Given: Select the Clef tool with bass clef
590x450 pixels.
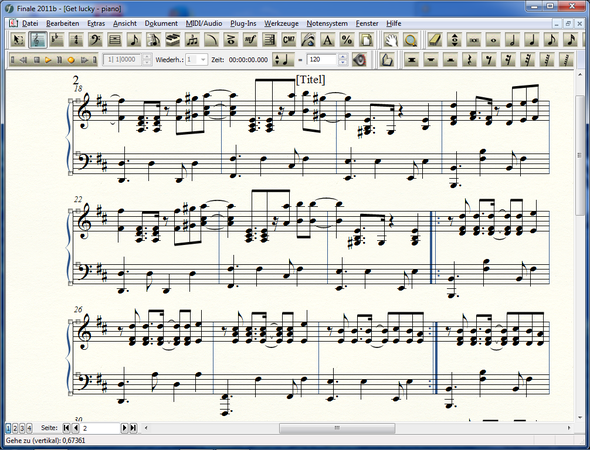Looking at the screenshot, I should (x=96, y=40).
